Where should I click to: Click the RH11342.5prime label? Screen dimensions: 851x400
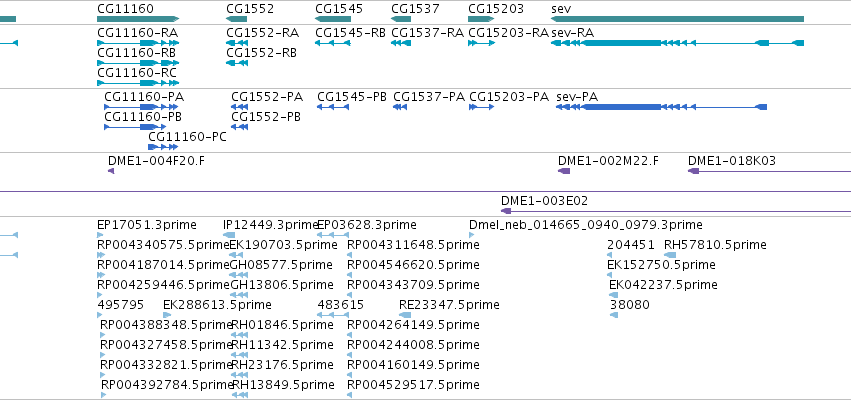click(x=282, y=345)
